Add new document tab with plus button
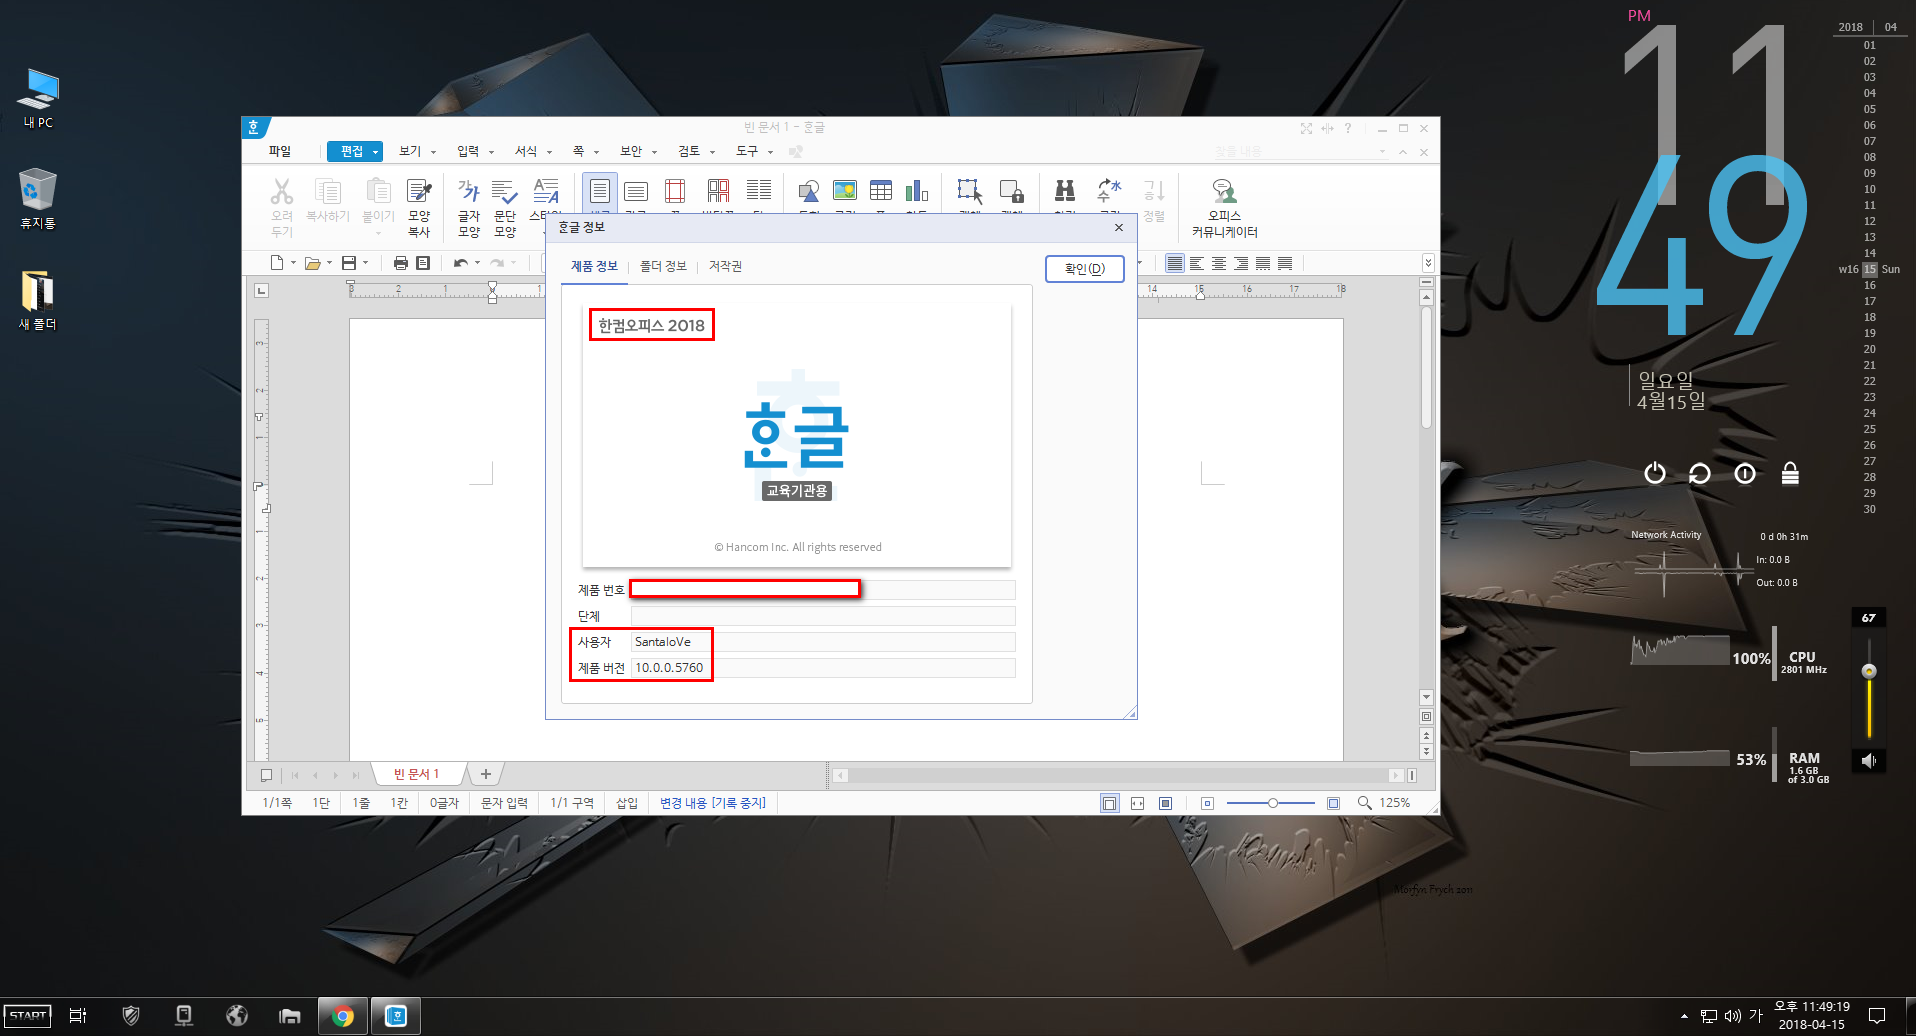Screen dimensions: 1916x1036 click(x=486, y=774)
